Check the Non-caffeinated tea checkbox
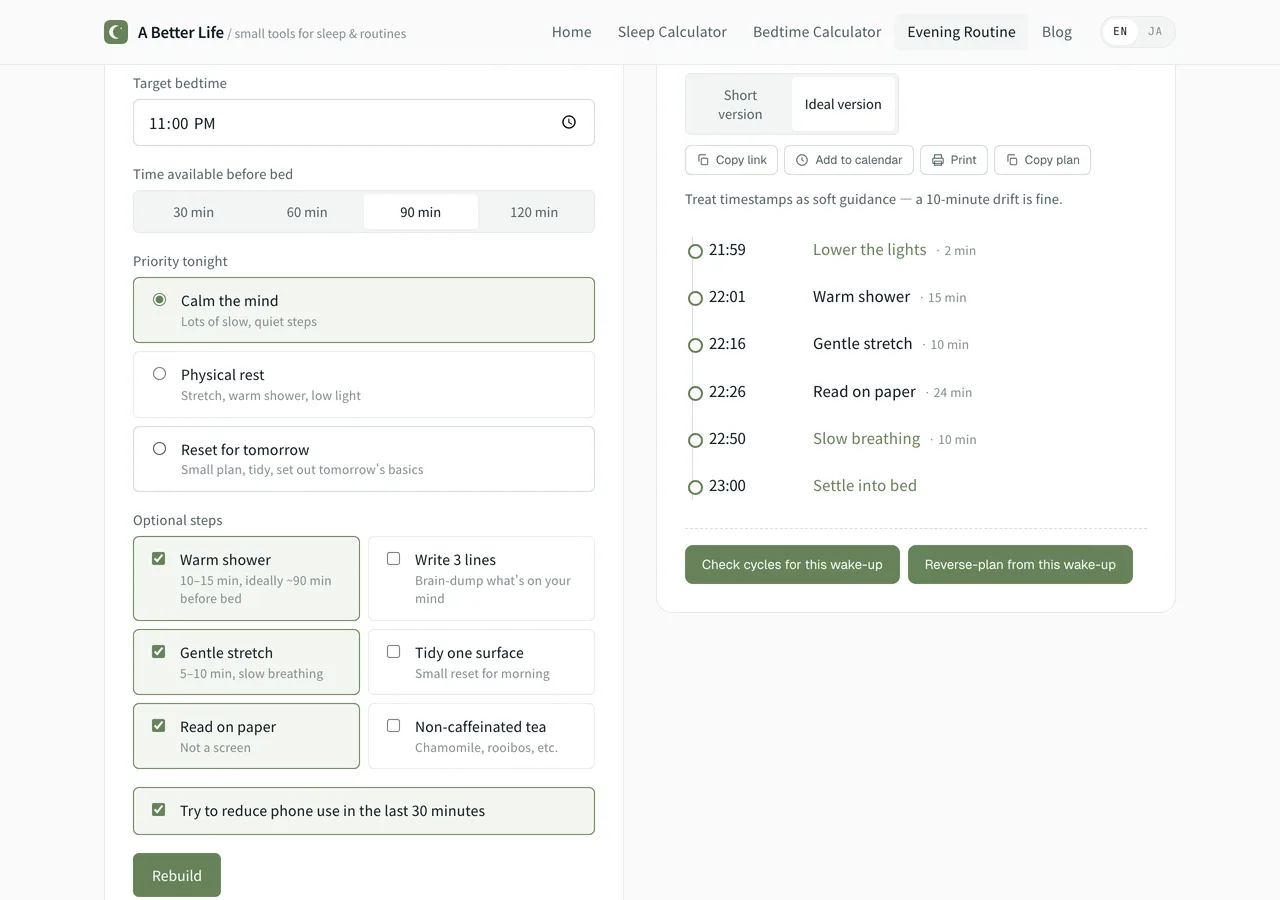Viewport: 1280px width, 900px height. pyautogui.click(x=394, y=726)
